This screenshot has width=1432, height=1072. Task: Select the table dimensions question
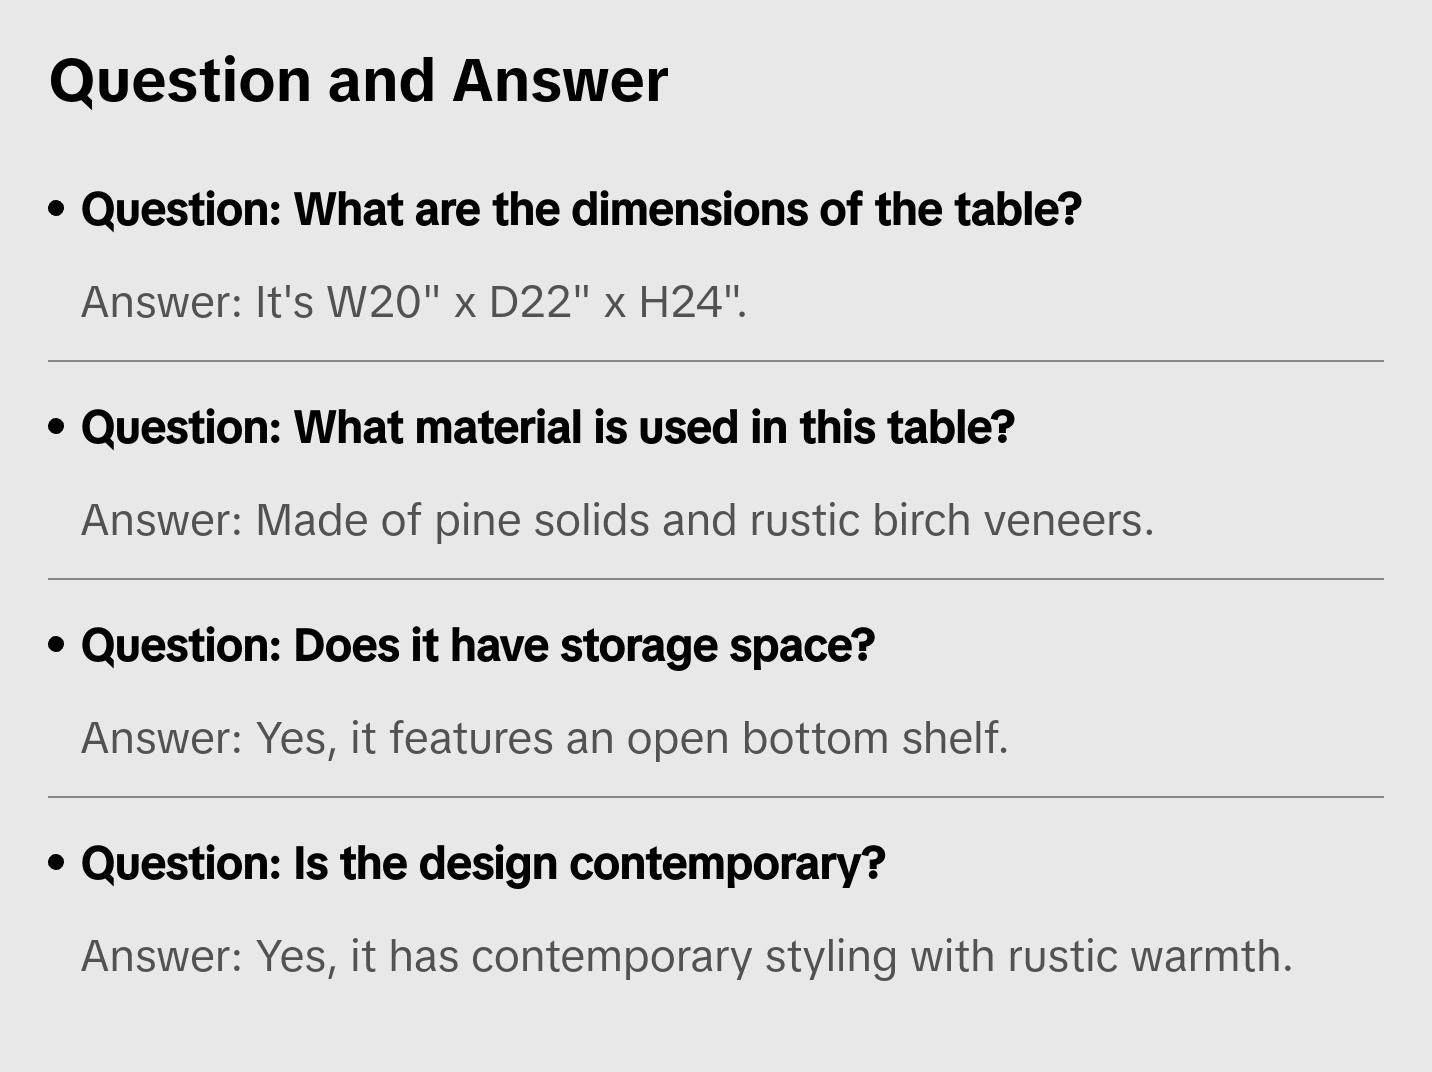click(x=581, y=209)
